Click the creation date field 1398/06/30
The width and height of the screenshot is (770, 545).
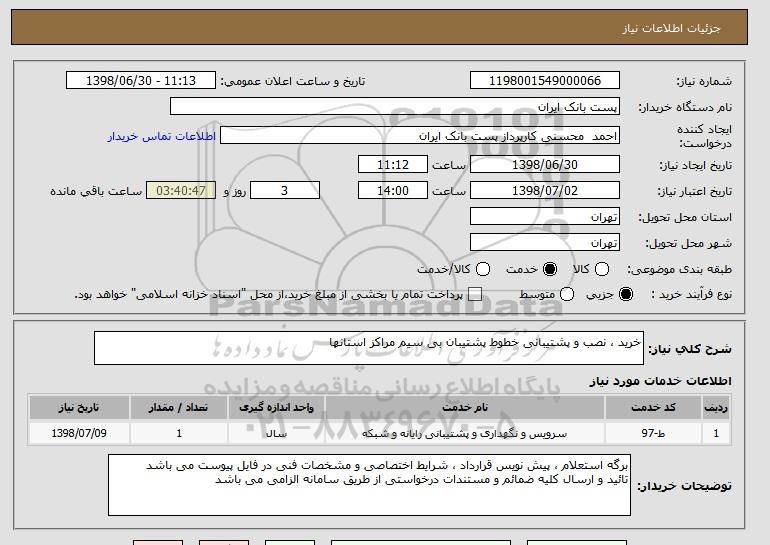[545, 164]
